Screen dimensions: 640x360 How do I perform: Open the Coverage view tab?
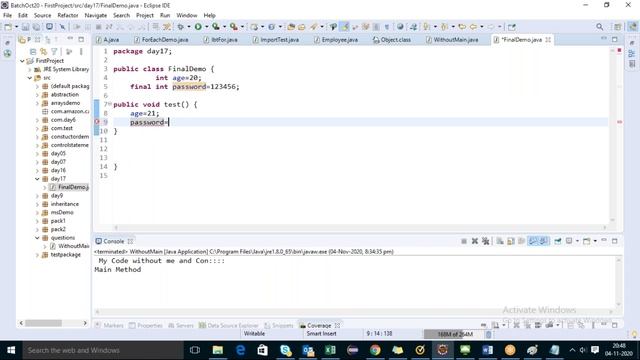[319, 325]
